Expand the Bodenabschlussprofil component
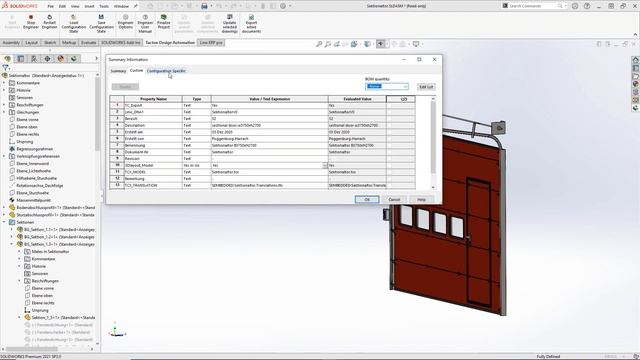Viewport: 640px width, 360px height. pos(4,207)
